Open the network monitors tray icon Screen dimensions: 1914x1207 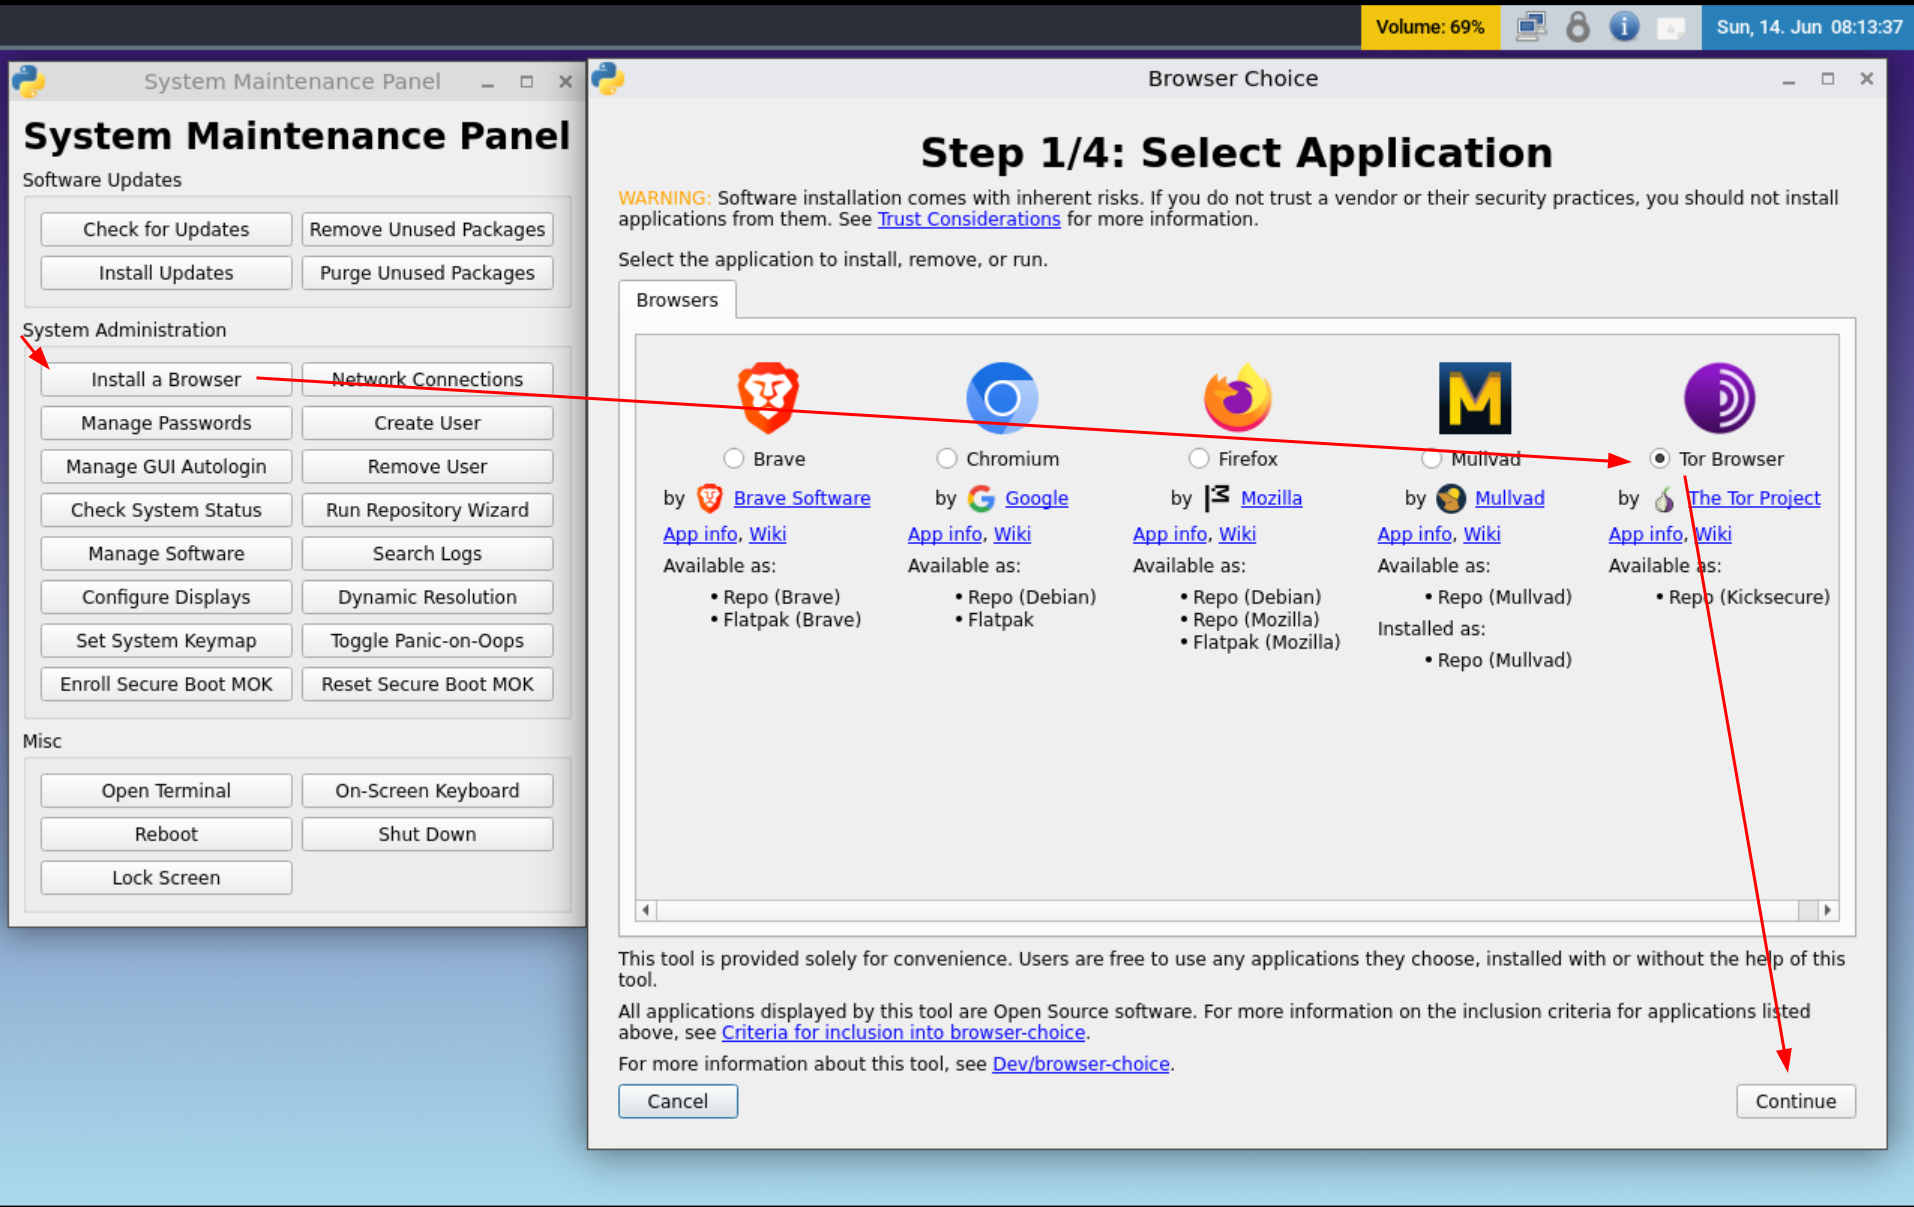[x=1531, y=26]
